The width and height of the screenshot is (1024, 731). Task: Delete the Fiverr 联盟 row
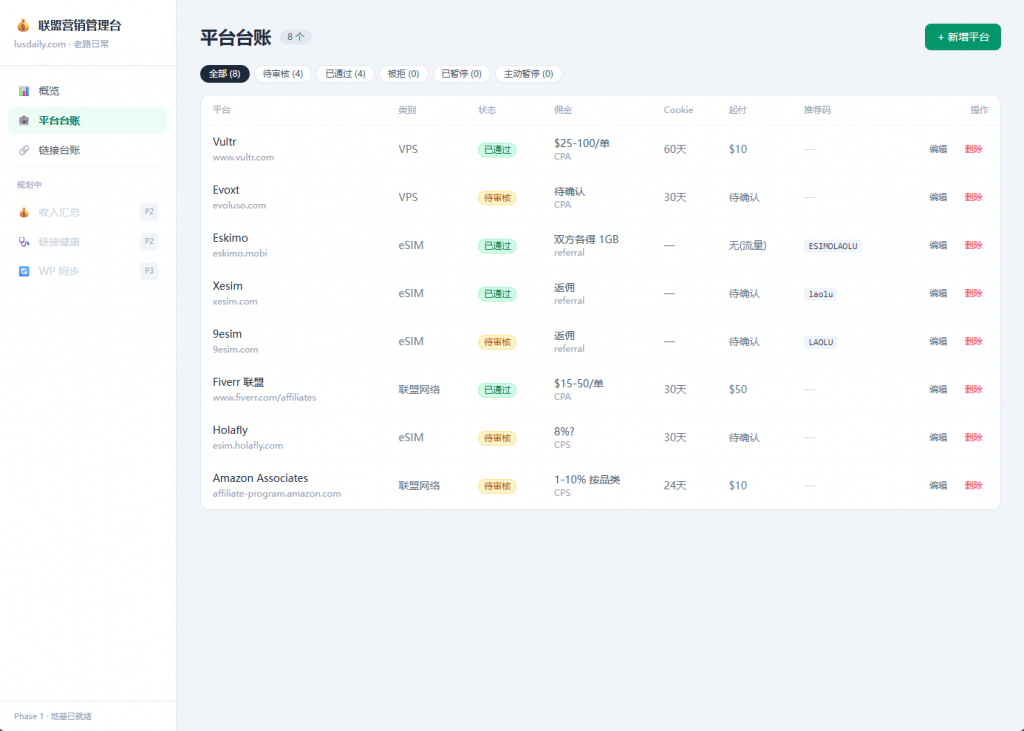tap(973, 389)
